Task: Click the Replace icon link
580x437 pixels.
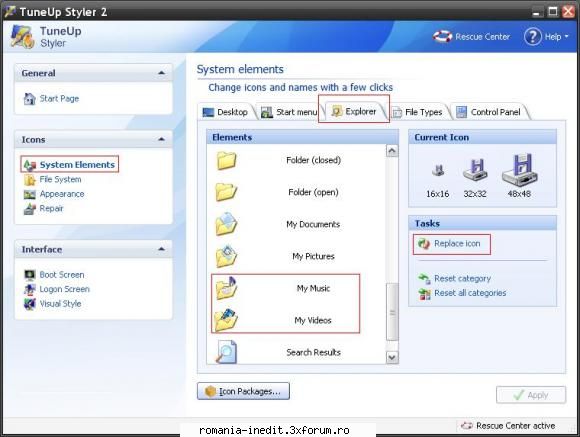Action: pyautogui.click(x=457, y=243)
